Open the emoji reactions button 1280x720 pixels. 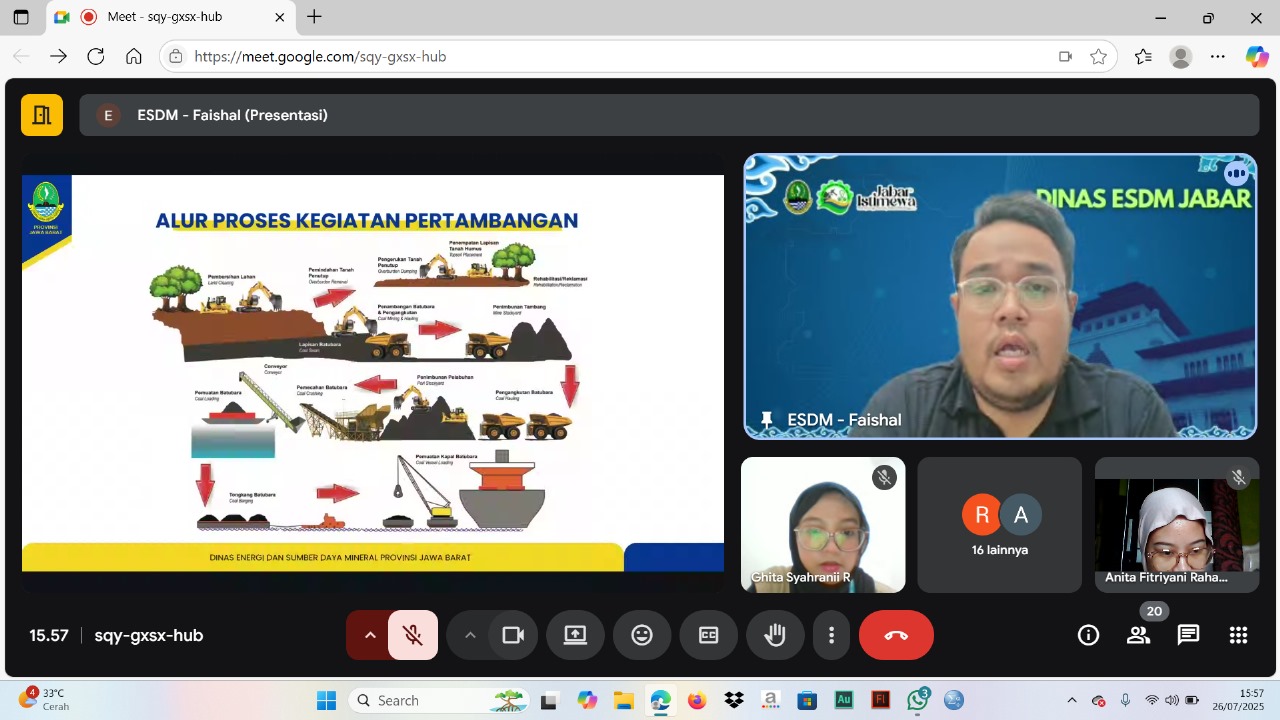click(x=642, y=635)
